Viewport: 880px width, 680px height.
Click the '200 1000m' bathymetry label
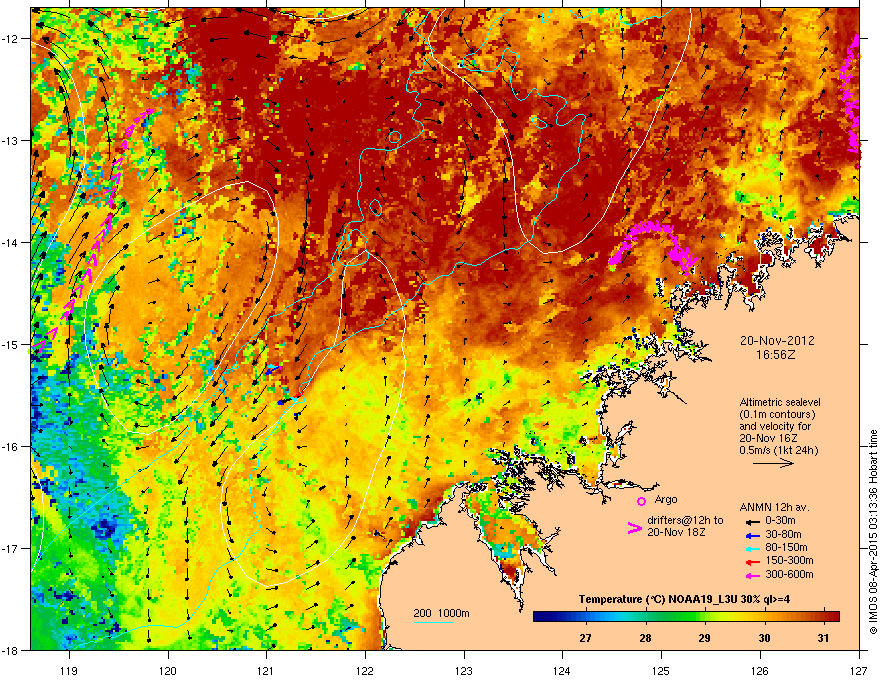tap(441, 613)
